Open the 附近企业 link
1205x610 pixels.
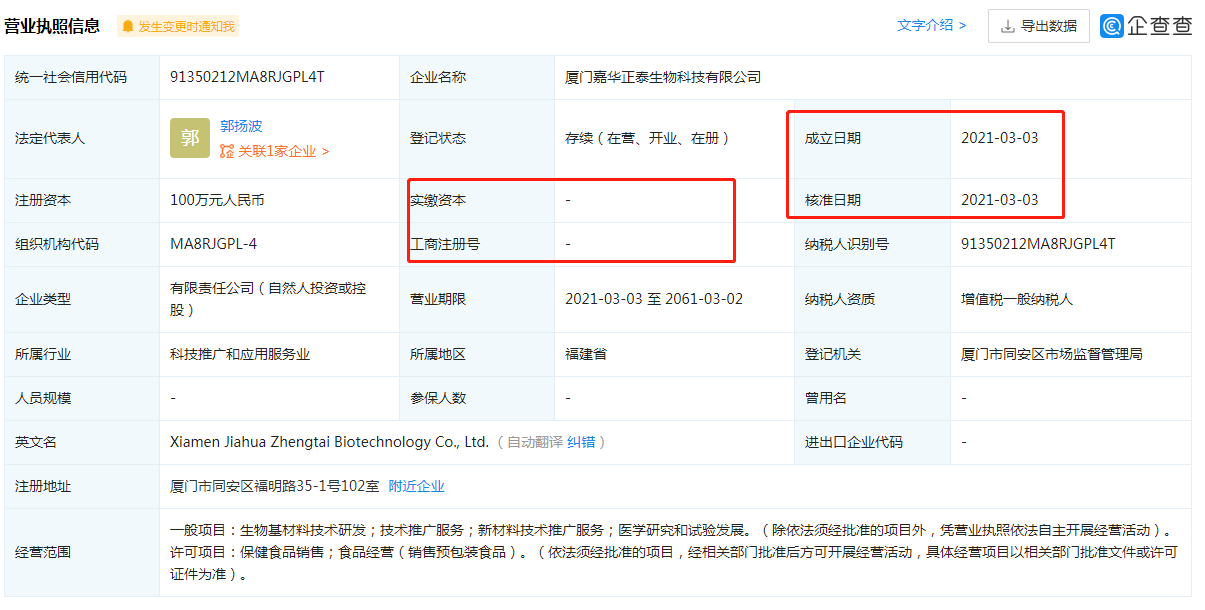coord(416,486)
